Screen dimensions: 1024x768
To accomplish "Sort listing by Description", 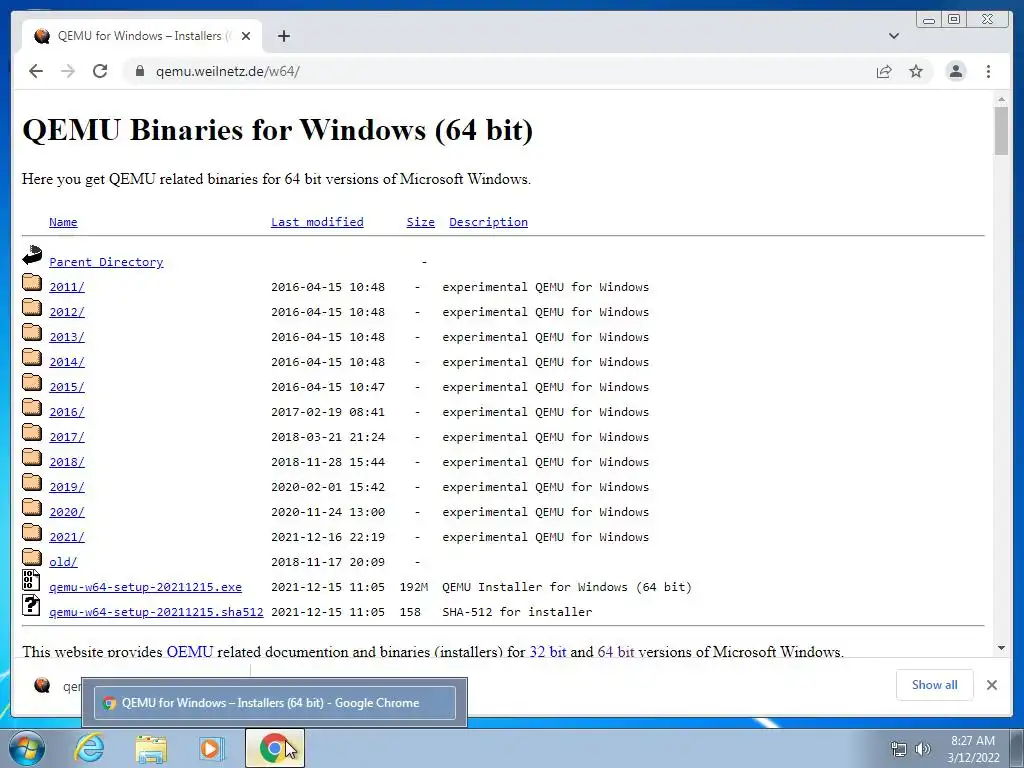I will pos(488,222).
